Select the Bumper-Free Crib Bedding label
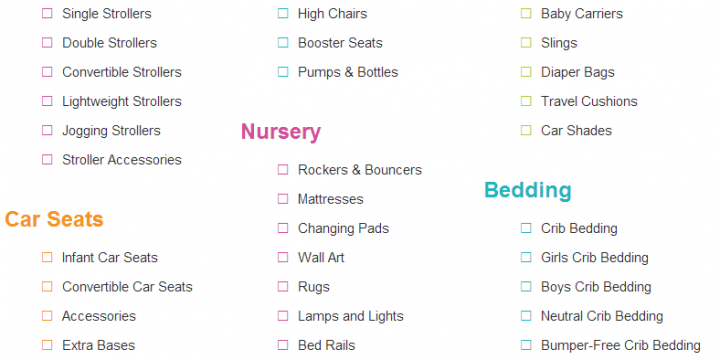 click(x=621, y=345)
